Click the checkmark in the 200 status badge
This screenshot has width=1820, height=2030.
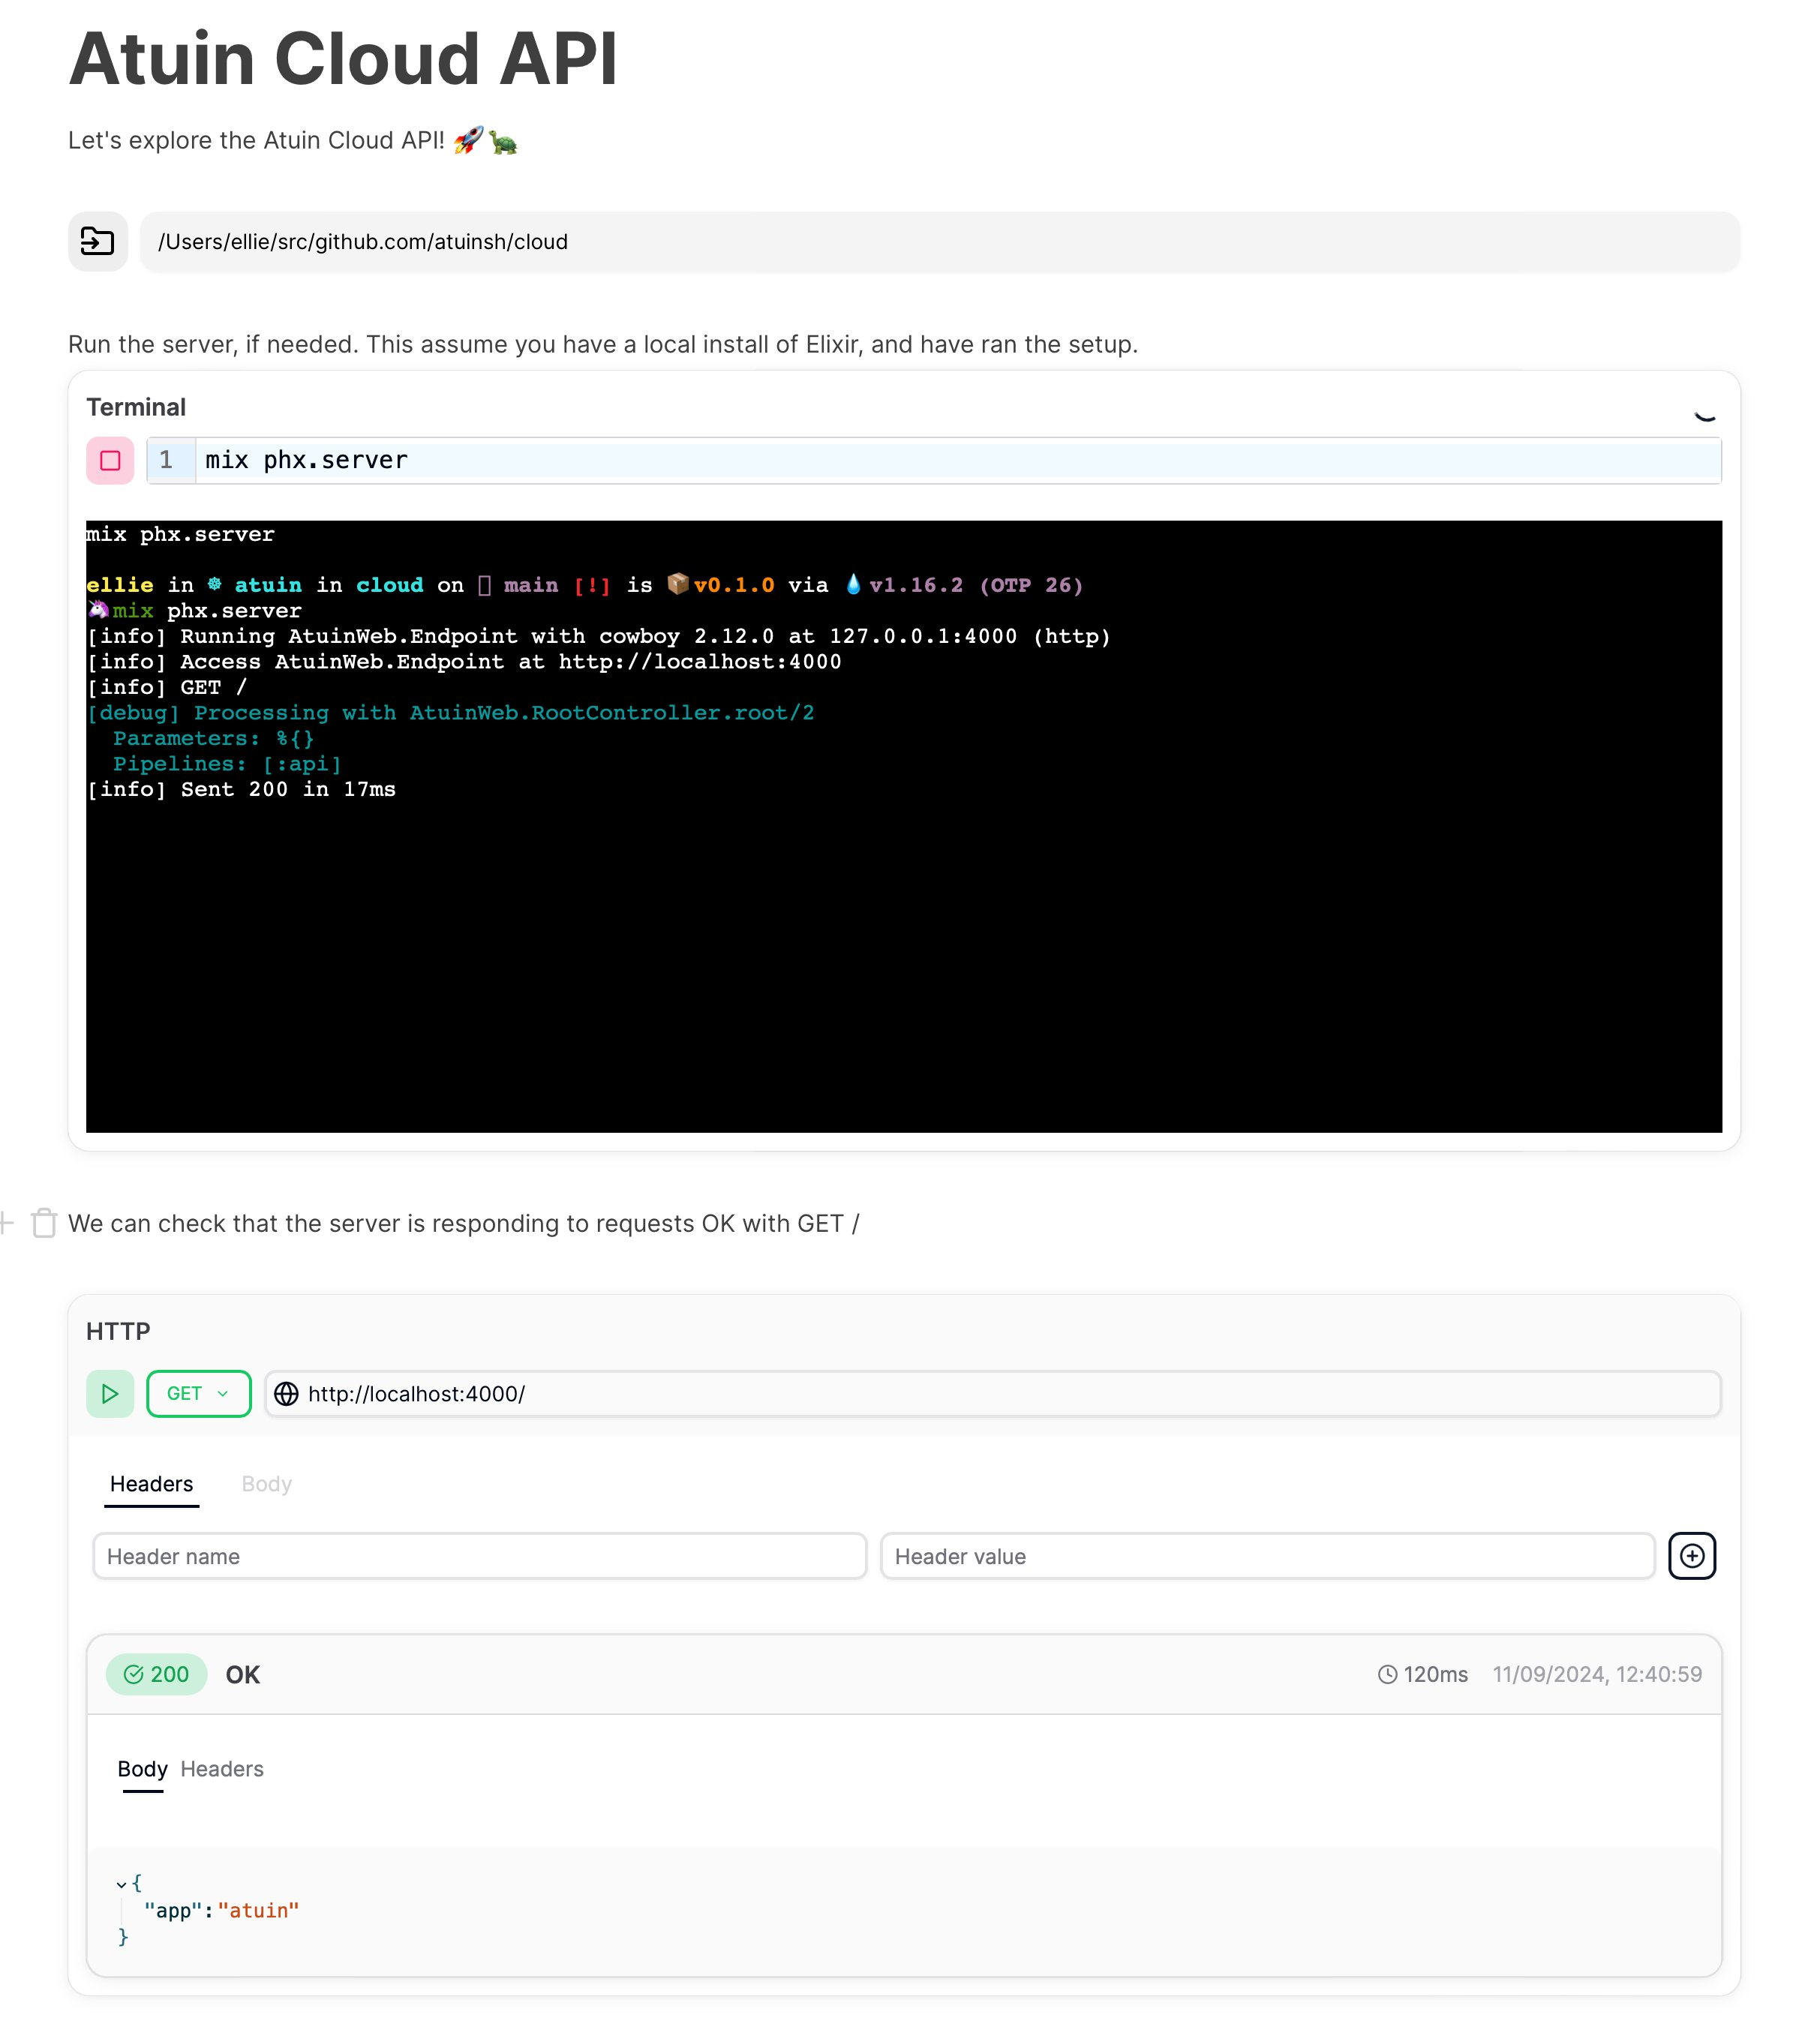point(133,1673)
